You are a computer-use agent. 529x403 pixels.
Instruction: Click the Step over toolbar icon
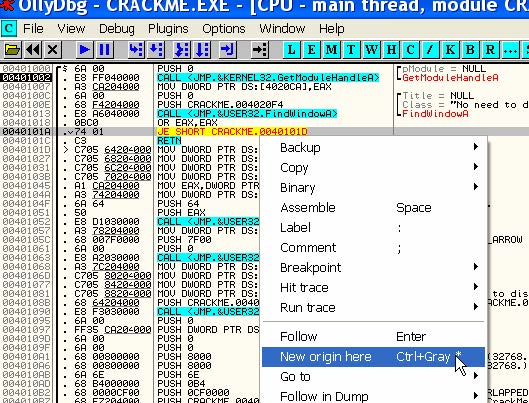click(156, 50)
